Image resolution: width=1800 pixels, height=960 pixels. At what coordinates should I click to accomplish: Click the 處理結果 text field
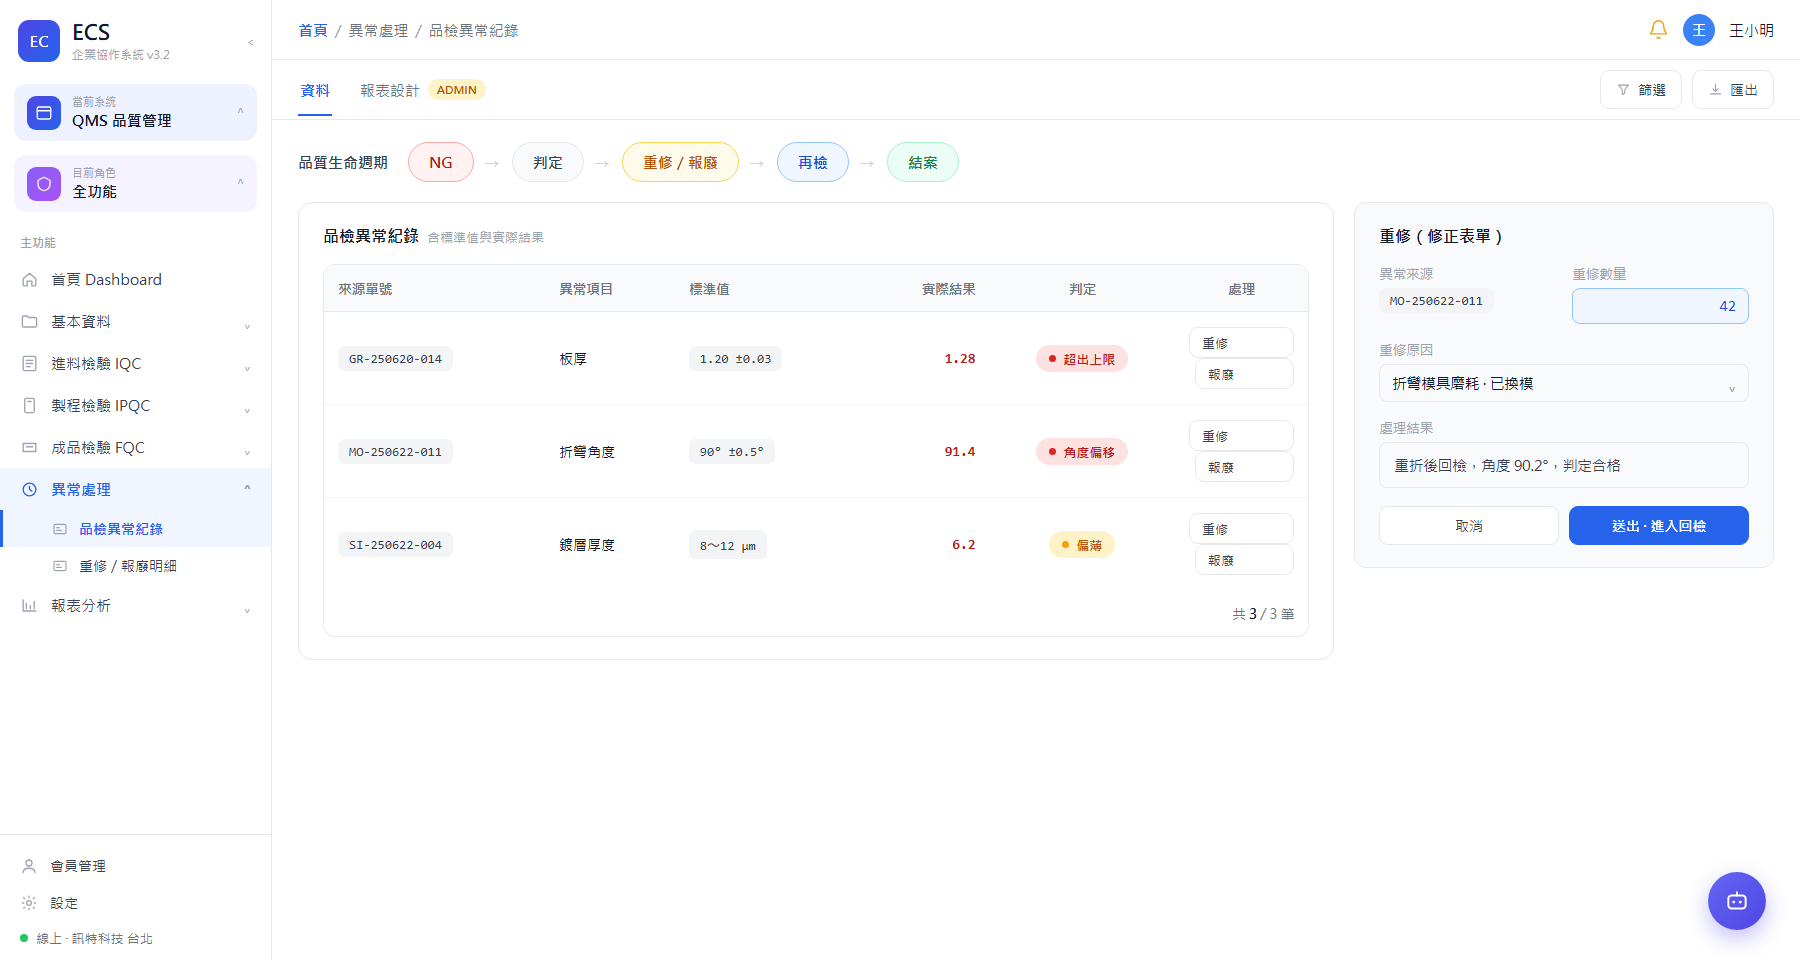click(1563, 465)
